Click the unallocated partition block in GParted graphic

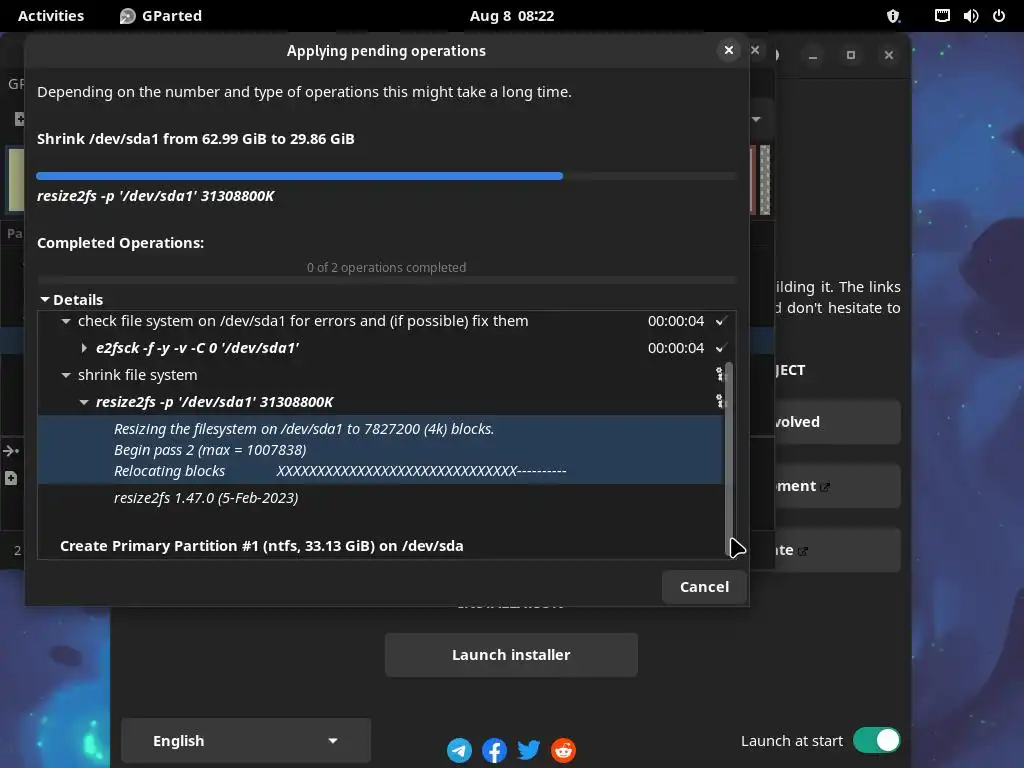coord(765,180)
